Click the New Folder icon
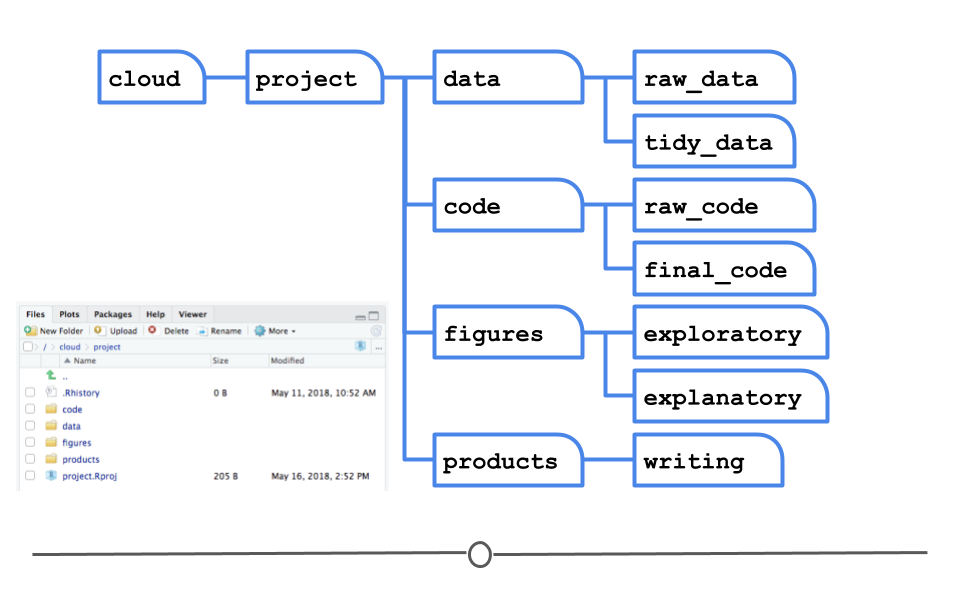 (30, 331)
